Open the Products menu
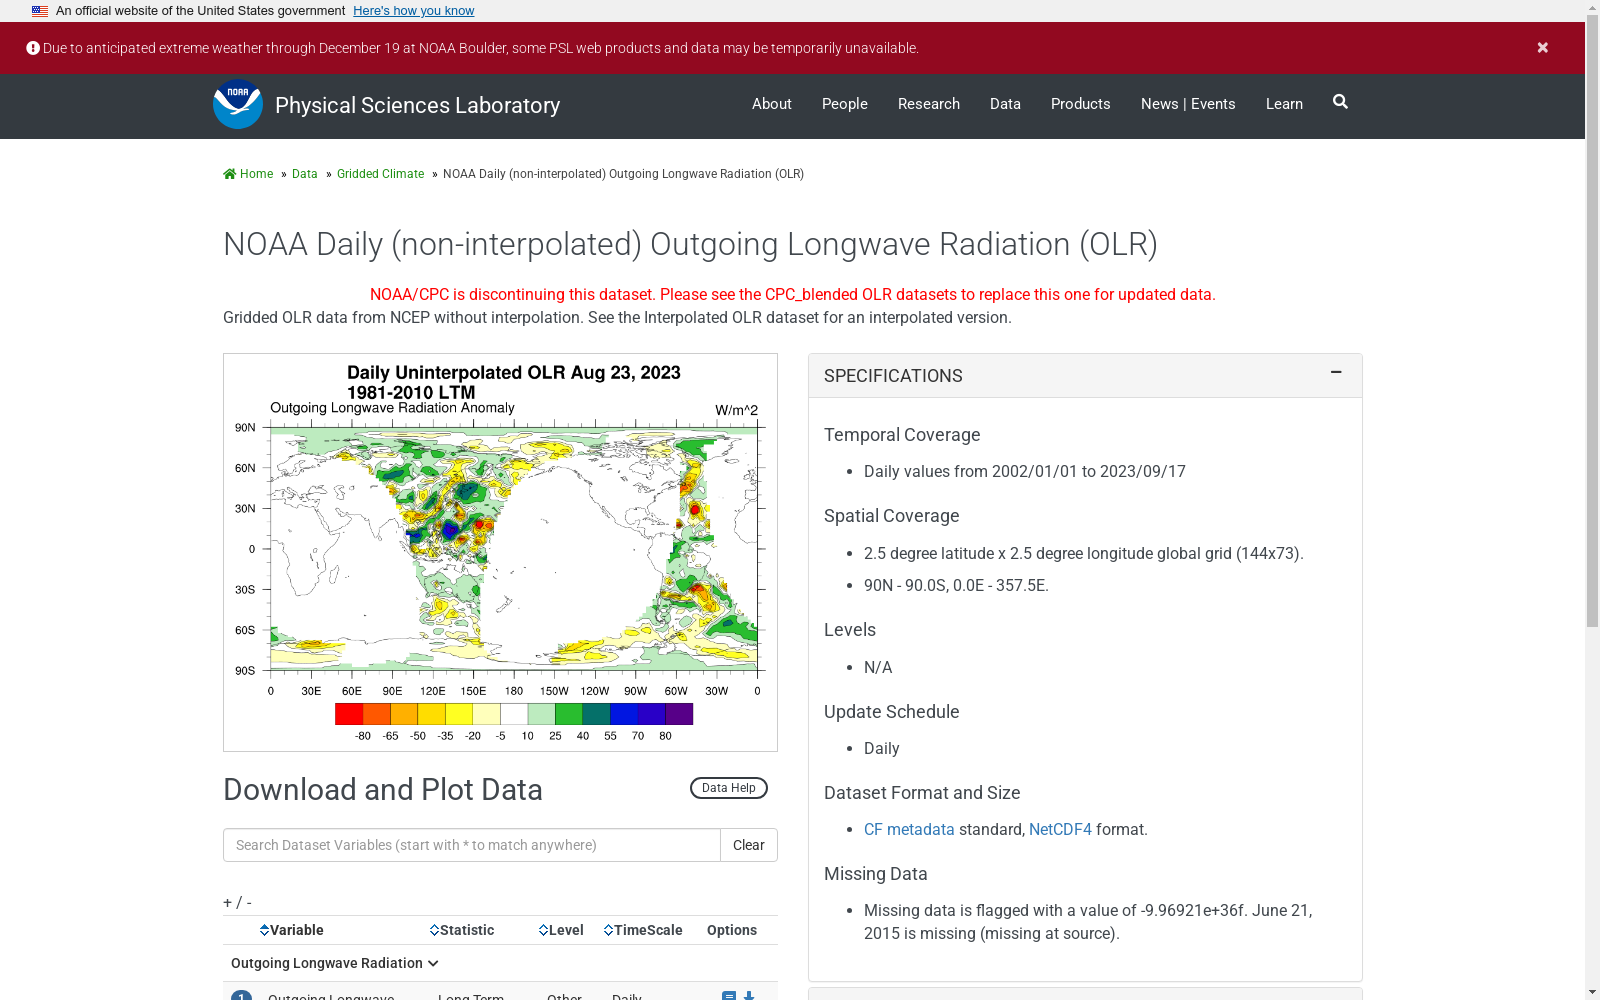This screenshot has width=1600, height=1000. [1081, 104]
